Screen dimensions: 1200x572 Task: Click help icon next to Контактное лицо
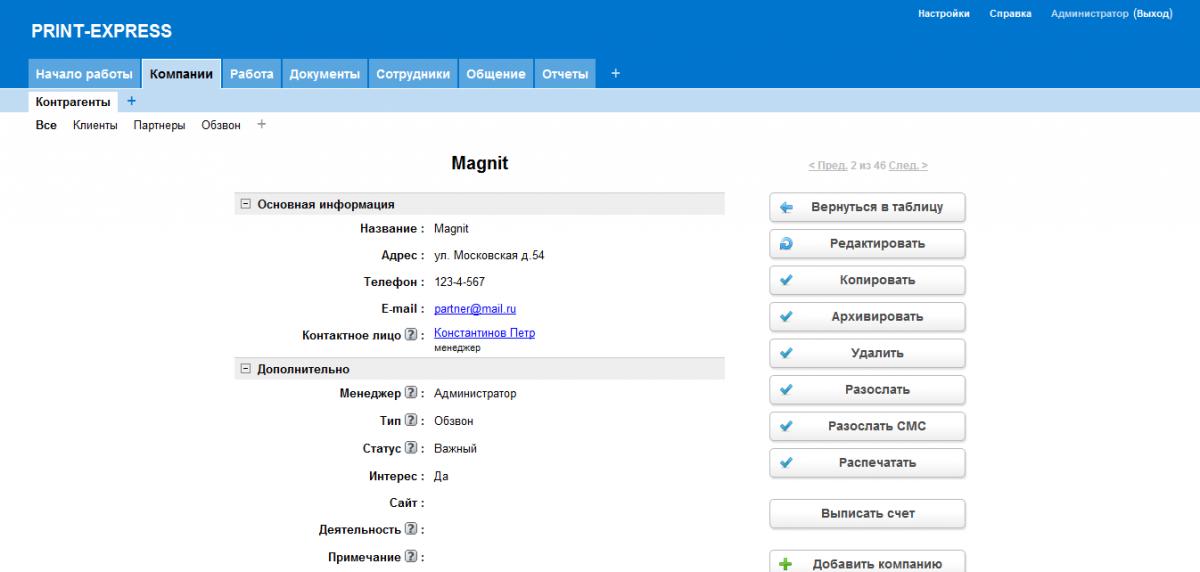pyautogui.click(x=411, y=336)
